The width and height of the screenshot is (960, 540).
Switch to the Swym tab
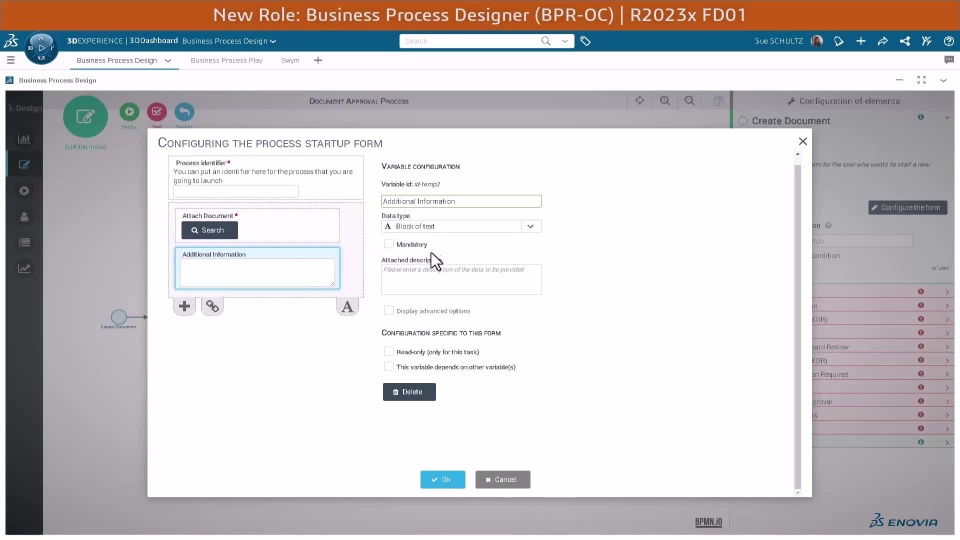[290, 60]
